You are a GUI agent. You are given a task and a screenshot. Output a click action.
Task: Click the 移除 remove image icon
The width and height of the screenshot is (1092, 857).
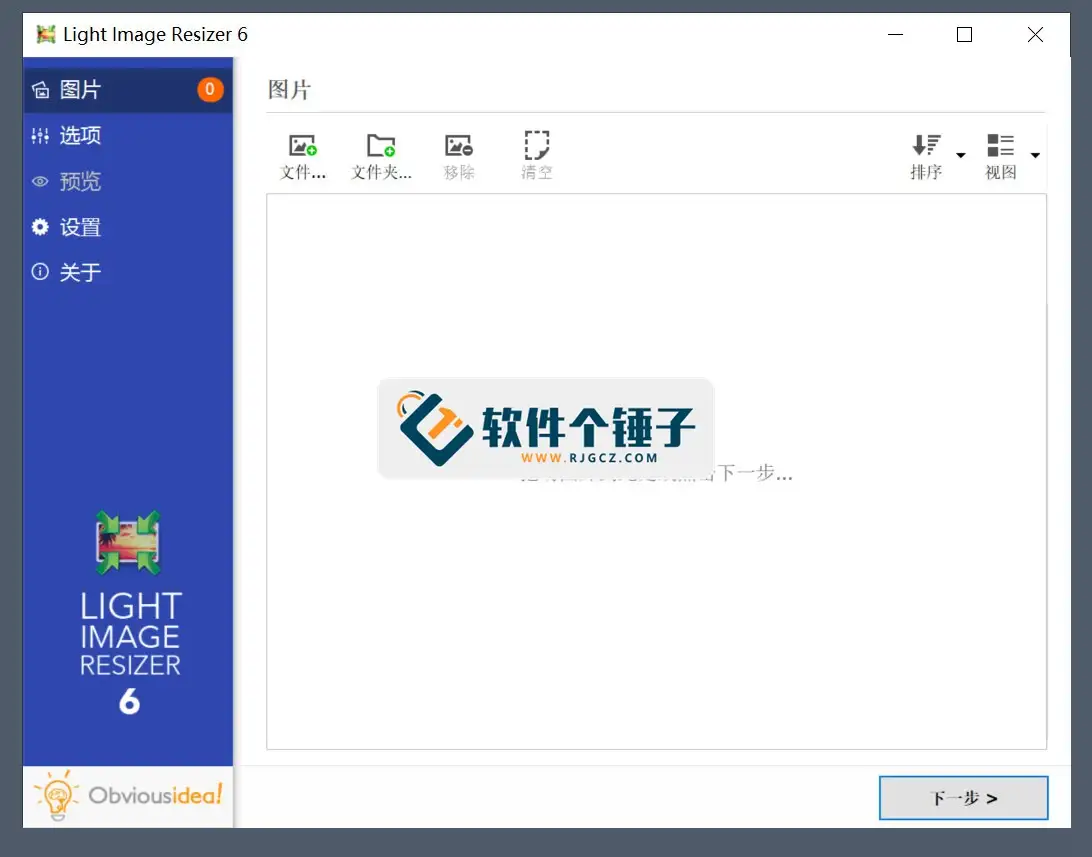[x=459, y=147]
